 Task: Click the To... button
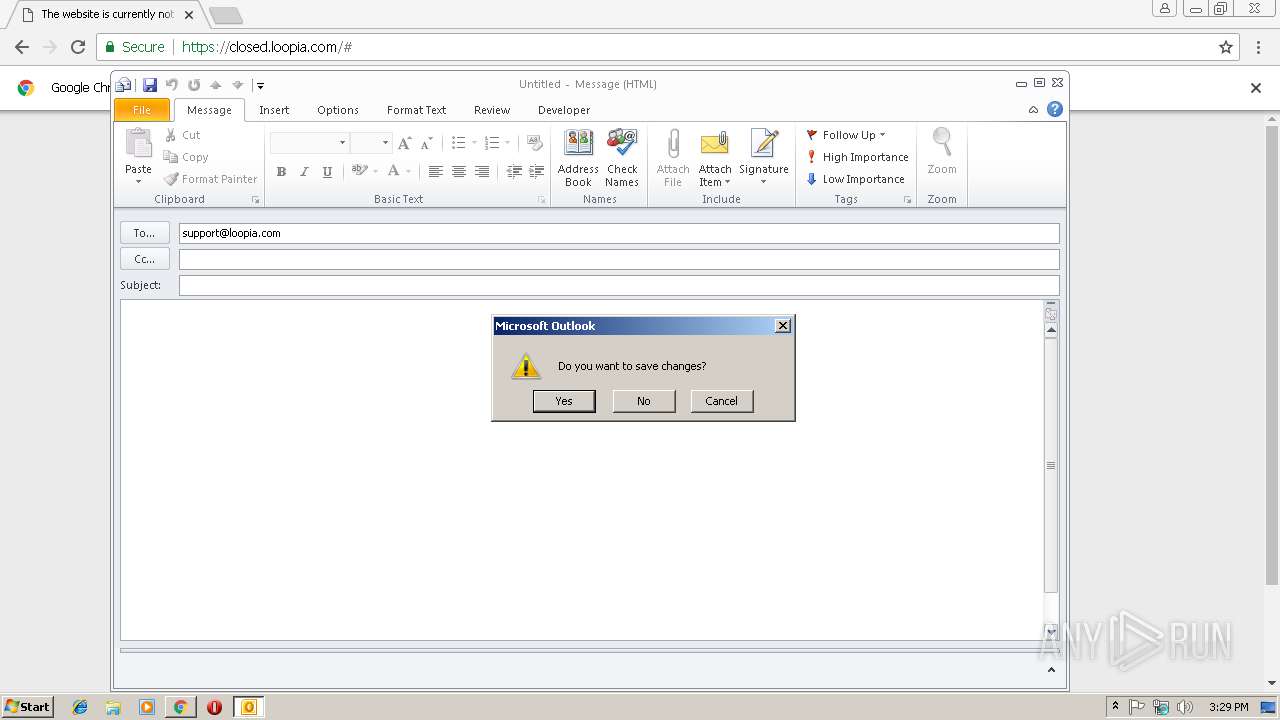click(x=144, y=233)
